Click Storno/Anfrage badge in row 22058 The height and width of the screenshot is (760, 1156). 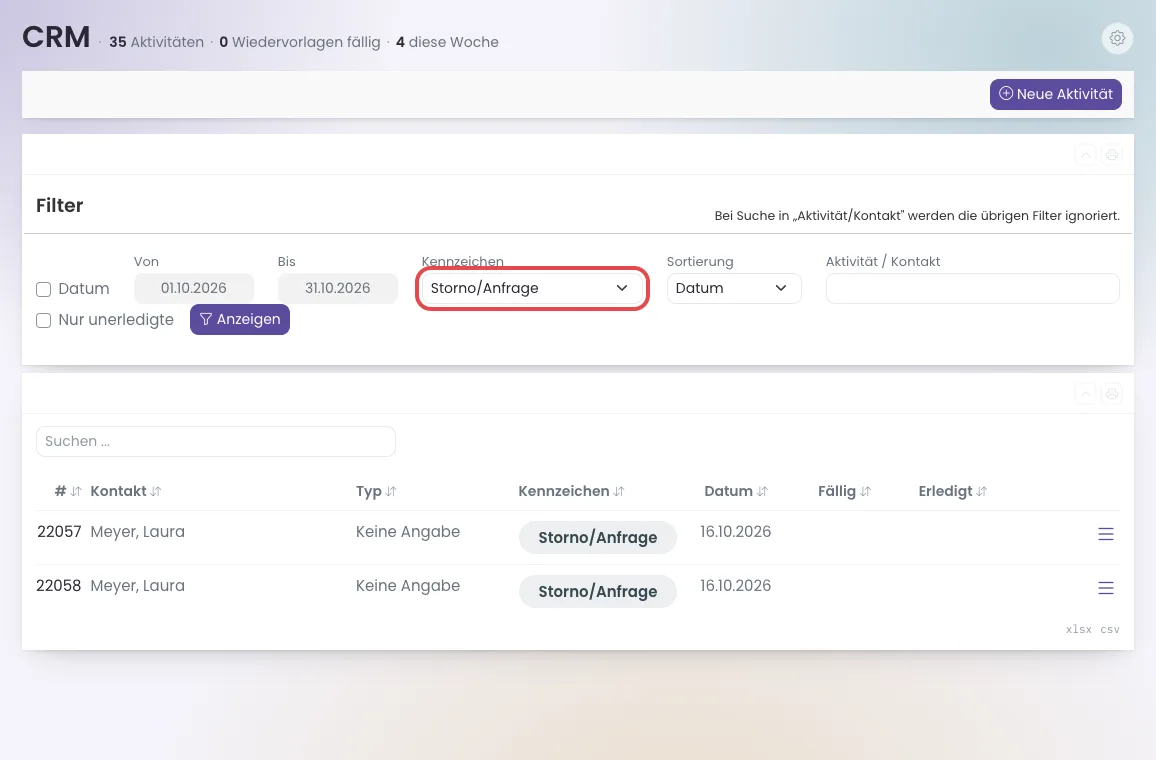(597, 591)
